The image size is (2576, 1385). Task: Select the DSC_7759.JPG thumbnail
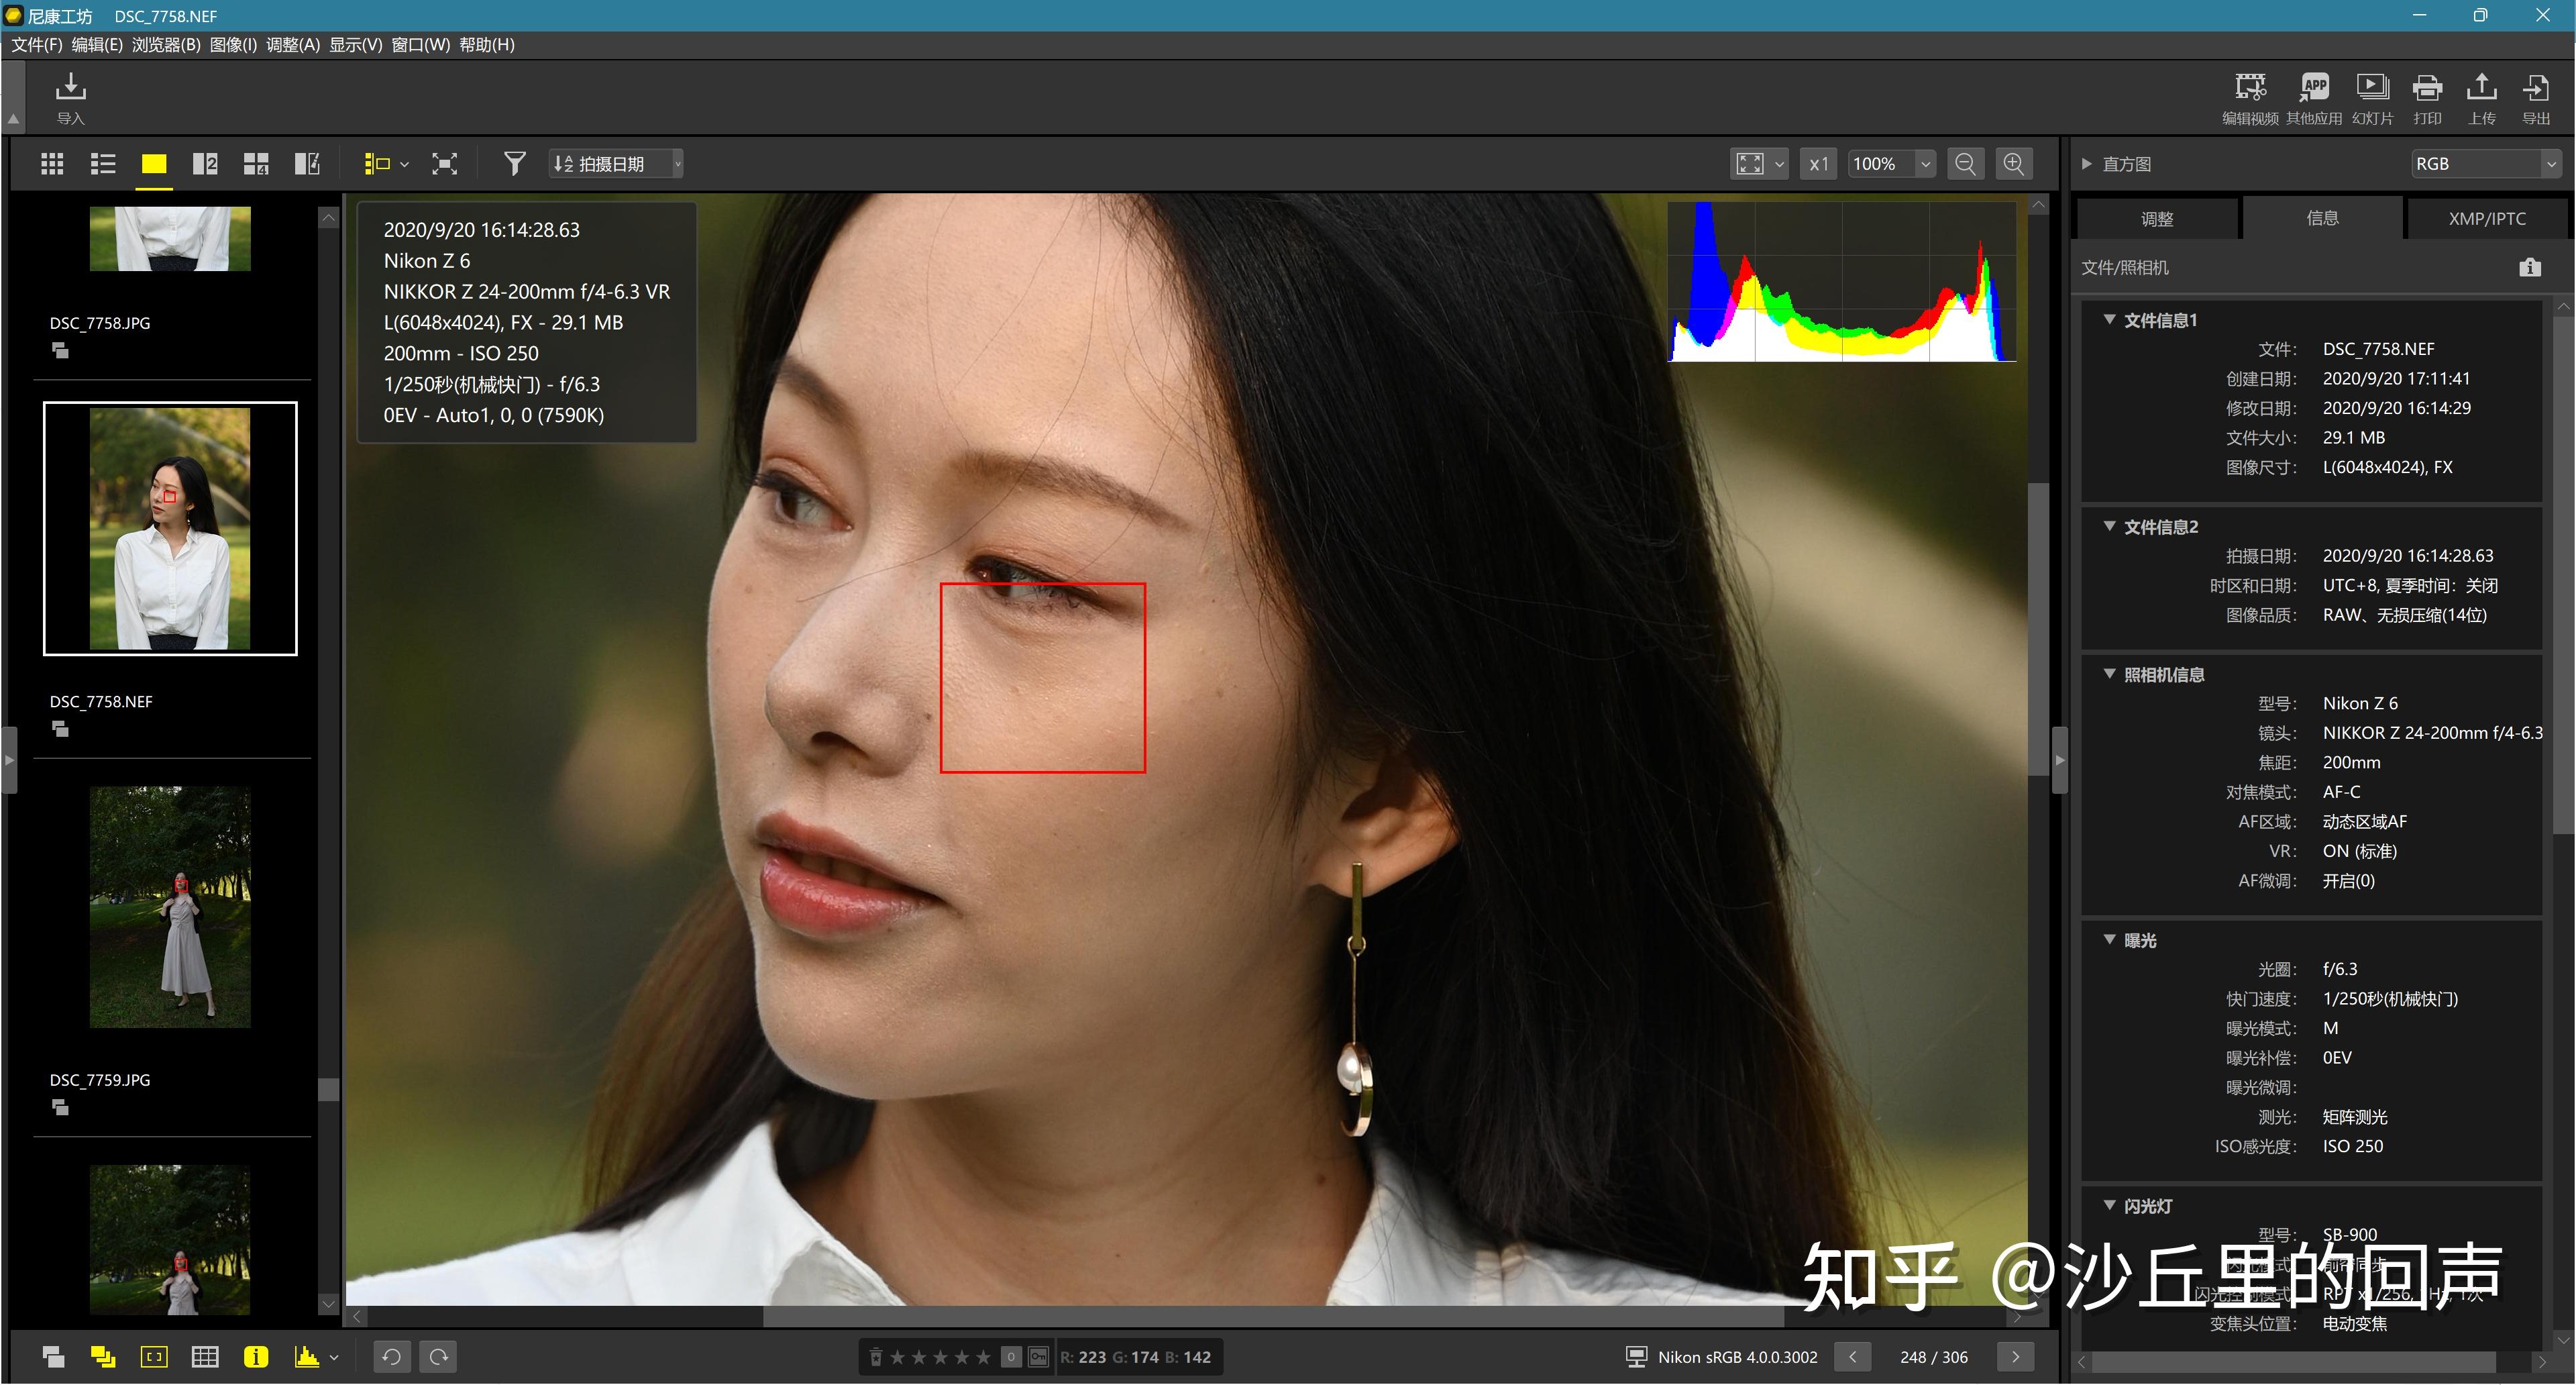(x=170, y=907)
